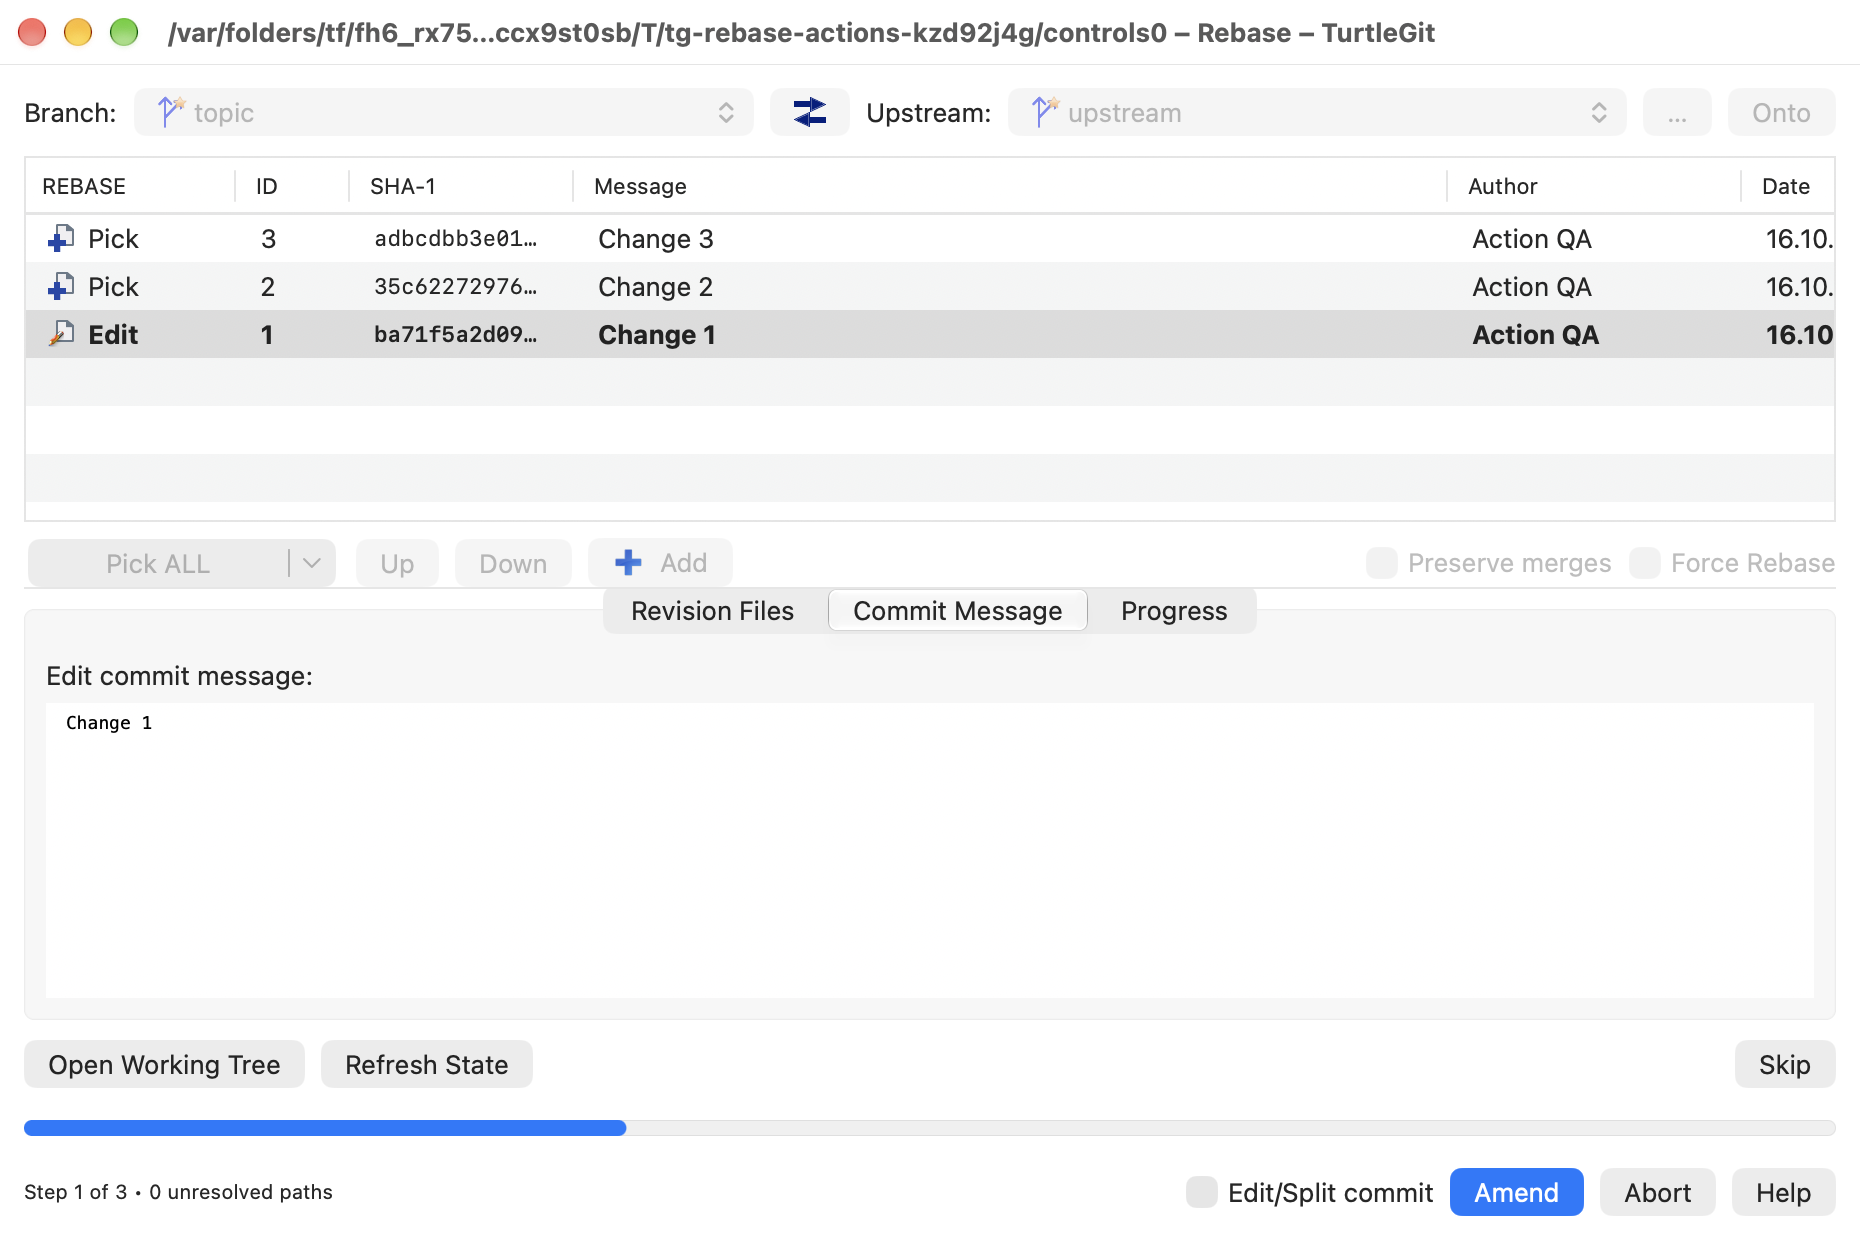
Task: Click the Pick icon in Change 2 row
Action: click(61, 286)
